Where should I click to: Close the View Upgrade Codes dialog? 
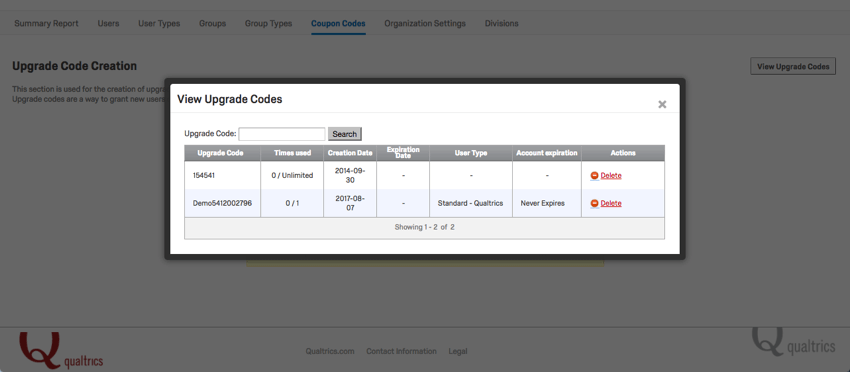click(662, 104)
